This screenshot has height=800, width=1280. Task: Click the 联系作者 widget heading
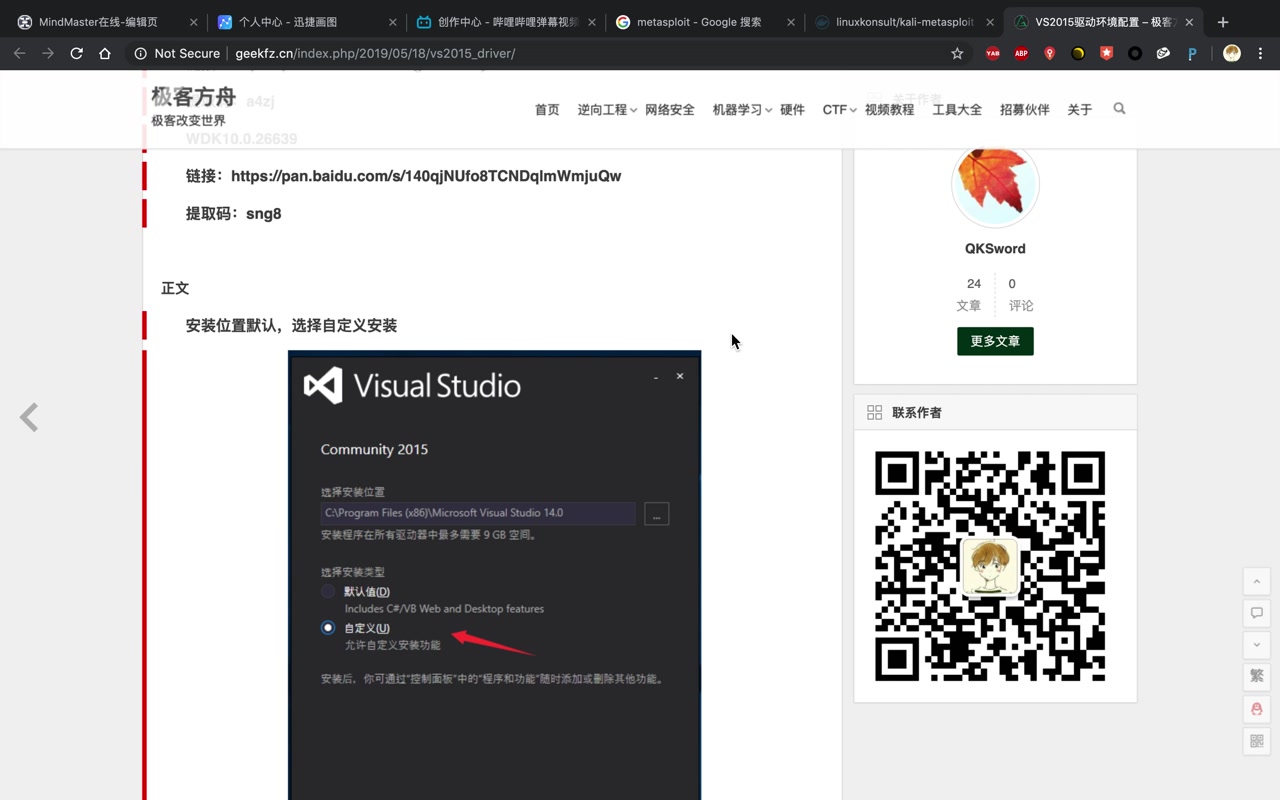(917, 412)
